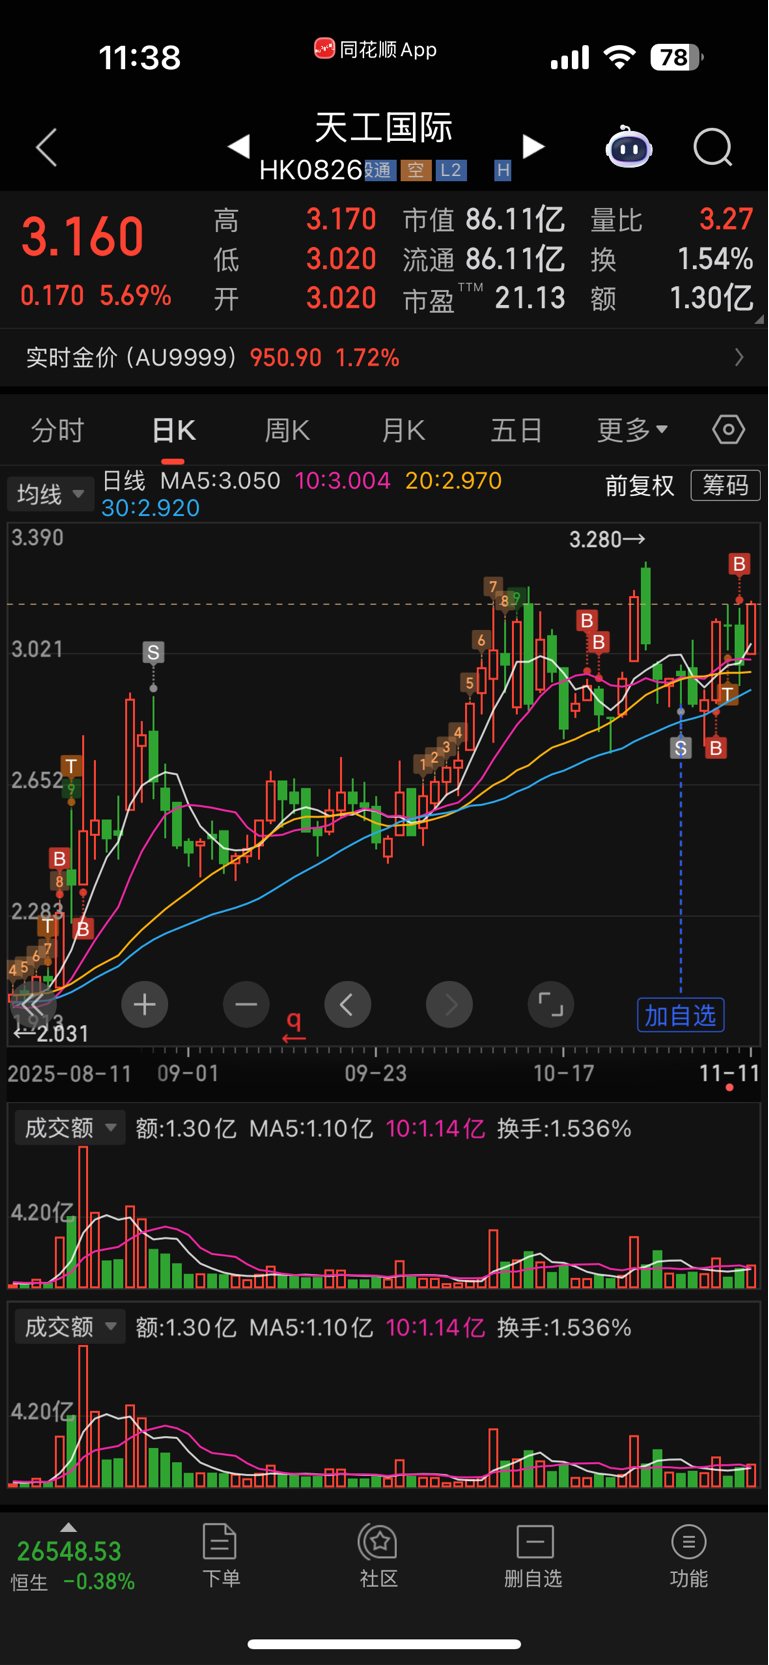Open the AI robot assistant
The width and height of the screenshot is (769, 1665).
click(629, 148)
